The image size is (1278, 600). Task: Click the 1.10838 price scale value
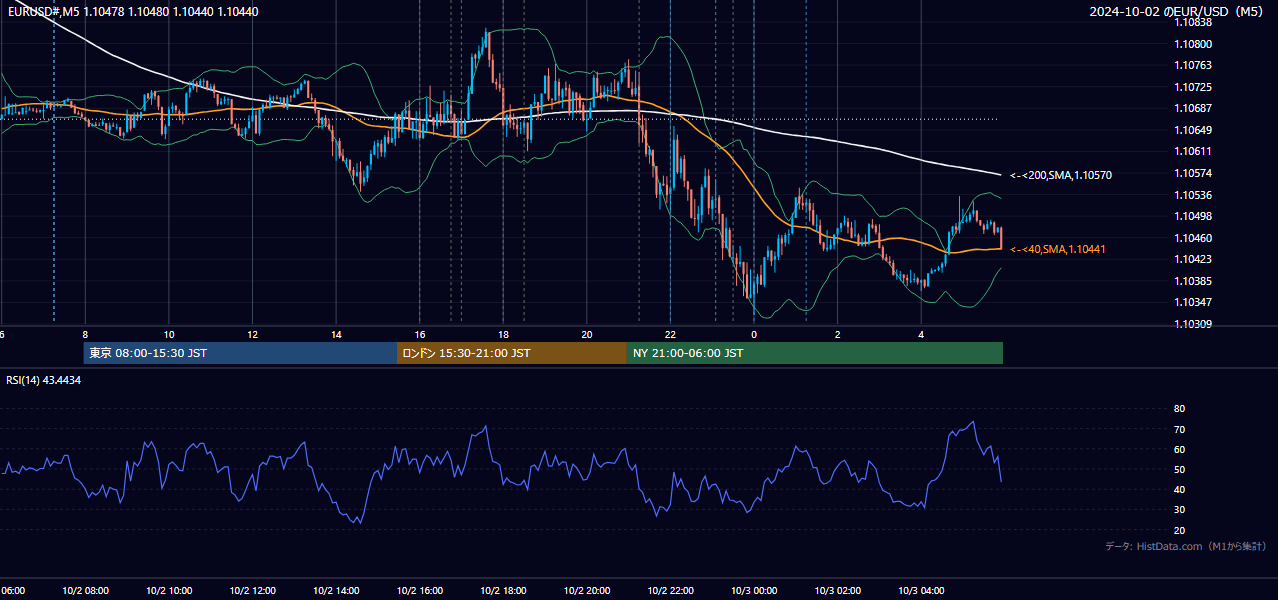1192,22
